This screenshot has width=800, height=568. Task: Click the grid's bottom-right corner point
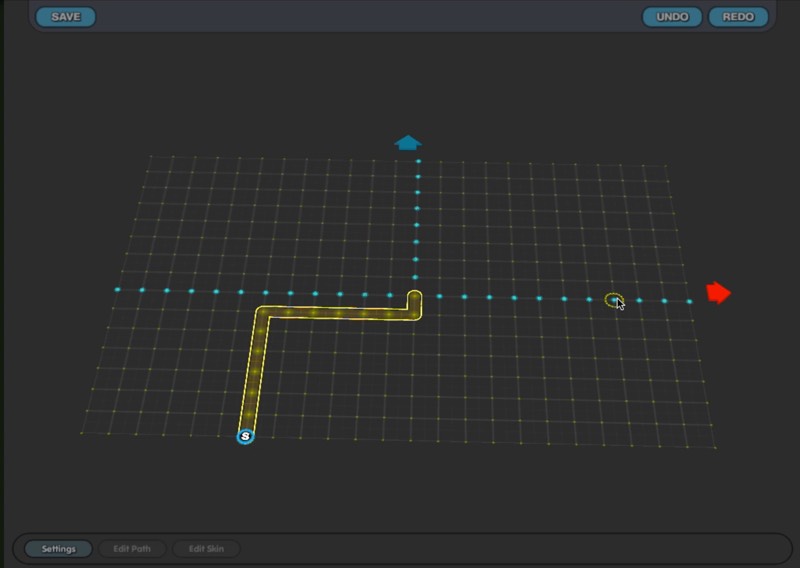715,446
